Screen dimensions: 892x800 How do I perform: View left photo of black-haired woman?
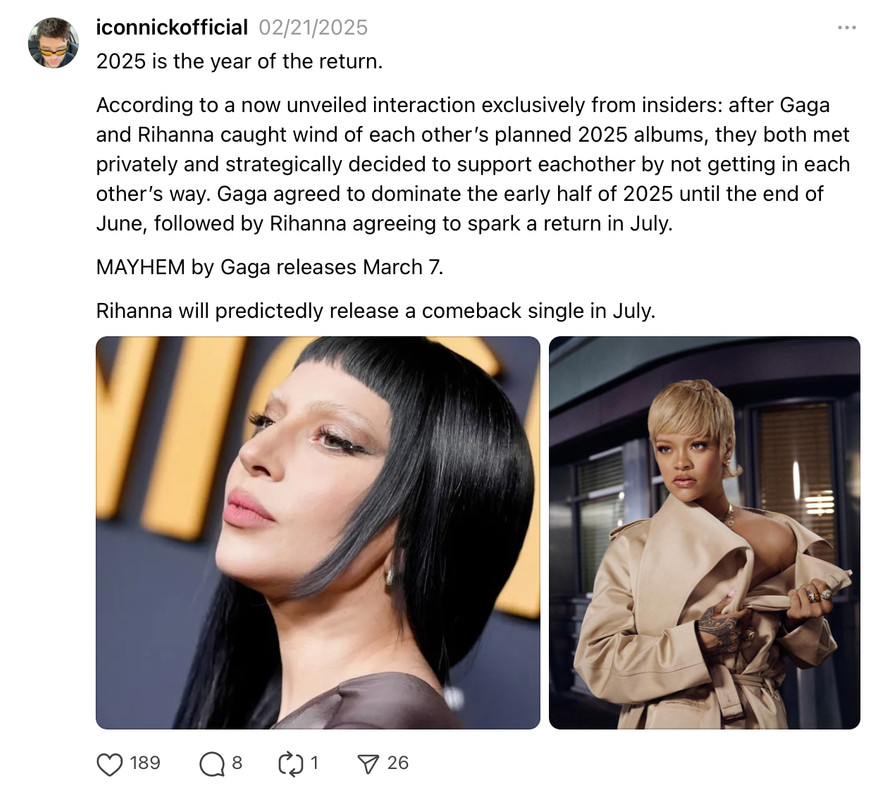point(317,533)
